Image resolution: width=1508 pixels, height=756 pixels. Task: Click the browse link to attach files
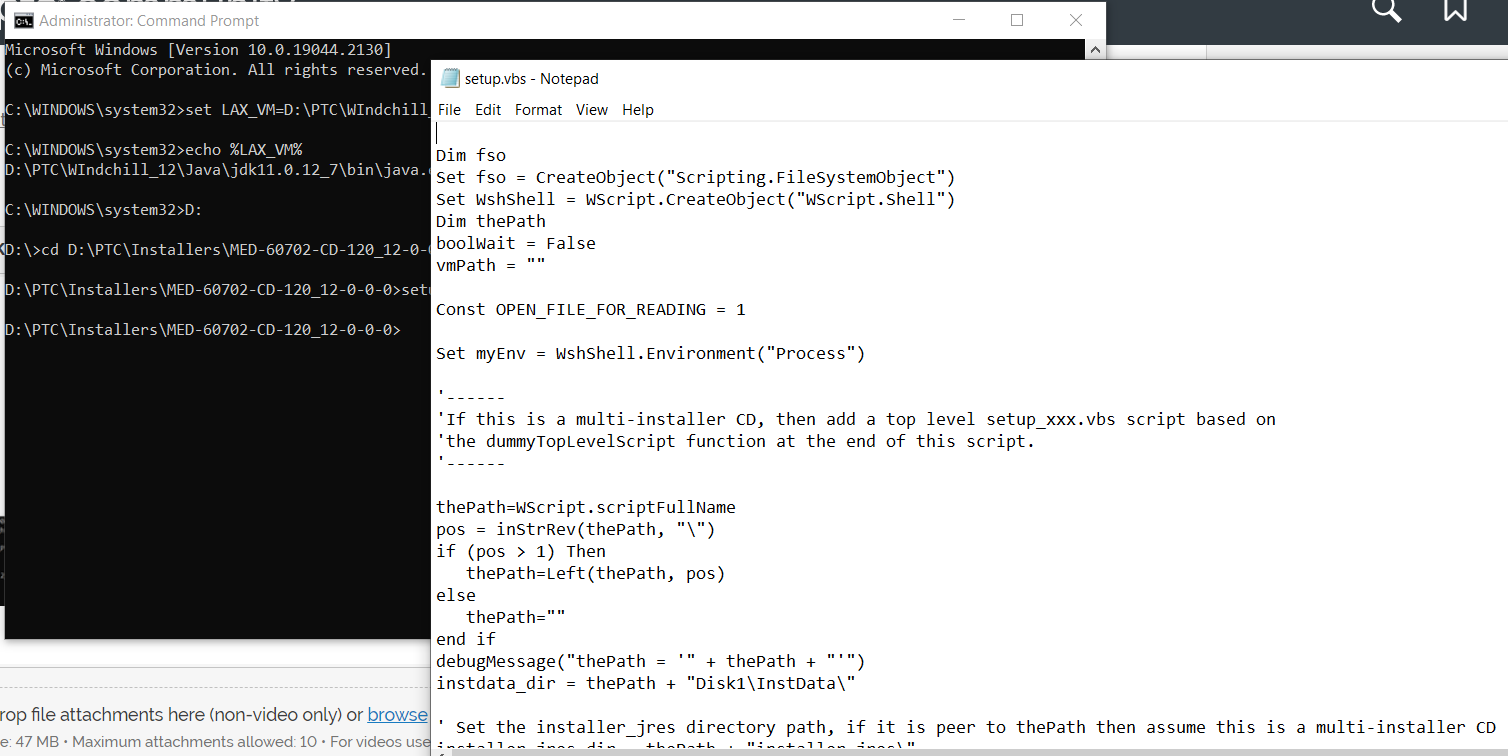pyautogui.click(x=397, y=714)
